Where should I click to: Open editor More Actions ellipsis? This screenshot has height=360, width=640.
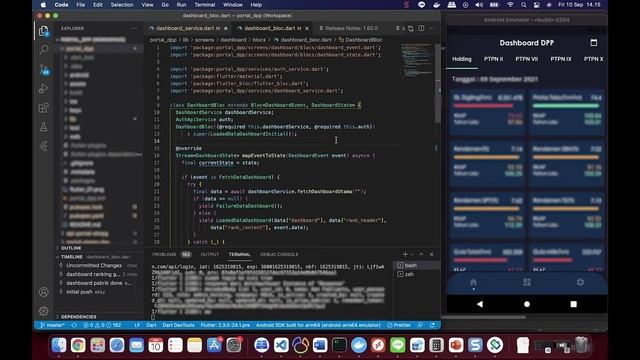tap(432, 28)
